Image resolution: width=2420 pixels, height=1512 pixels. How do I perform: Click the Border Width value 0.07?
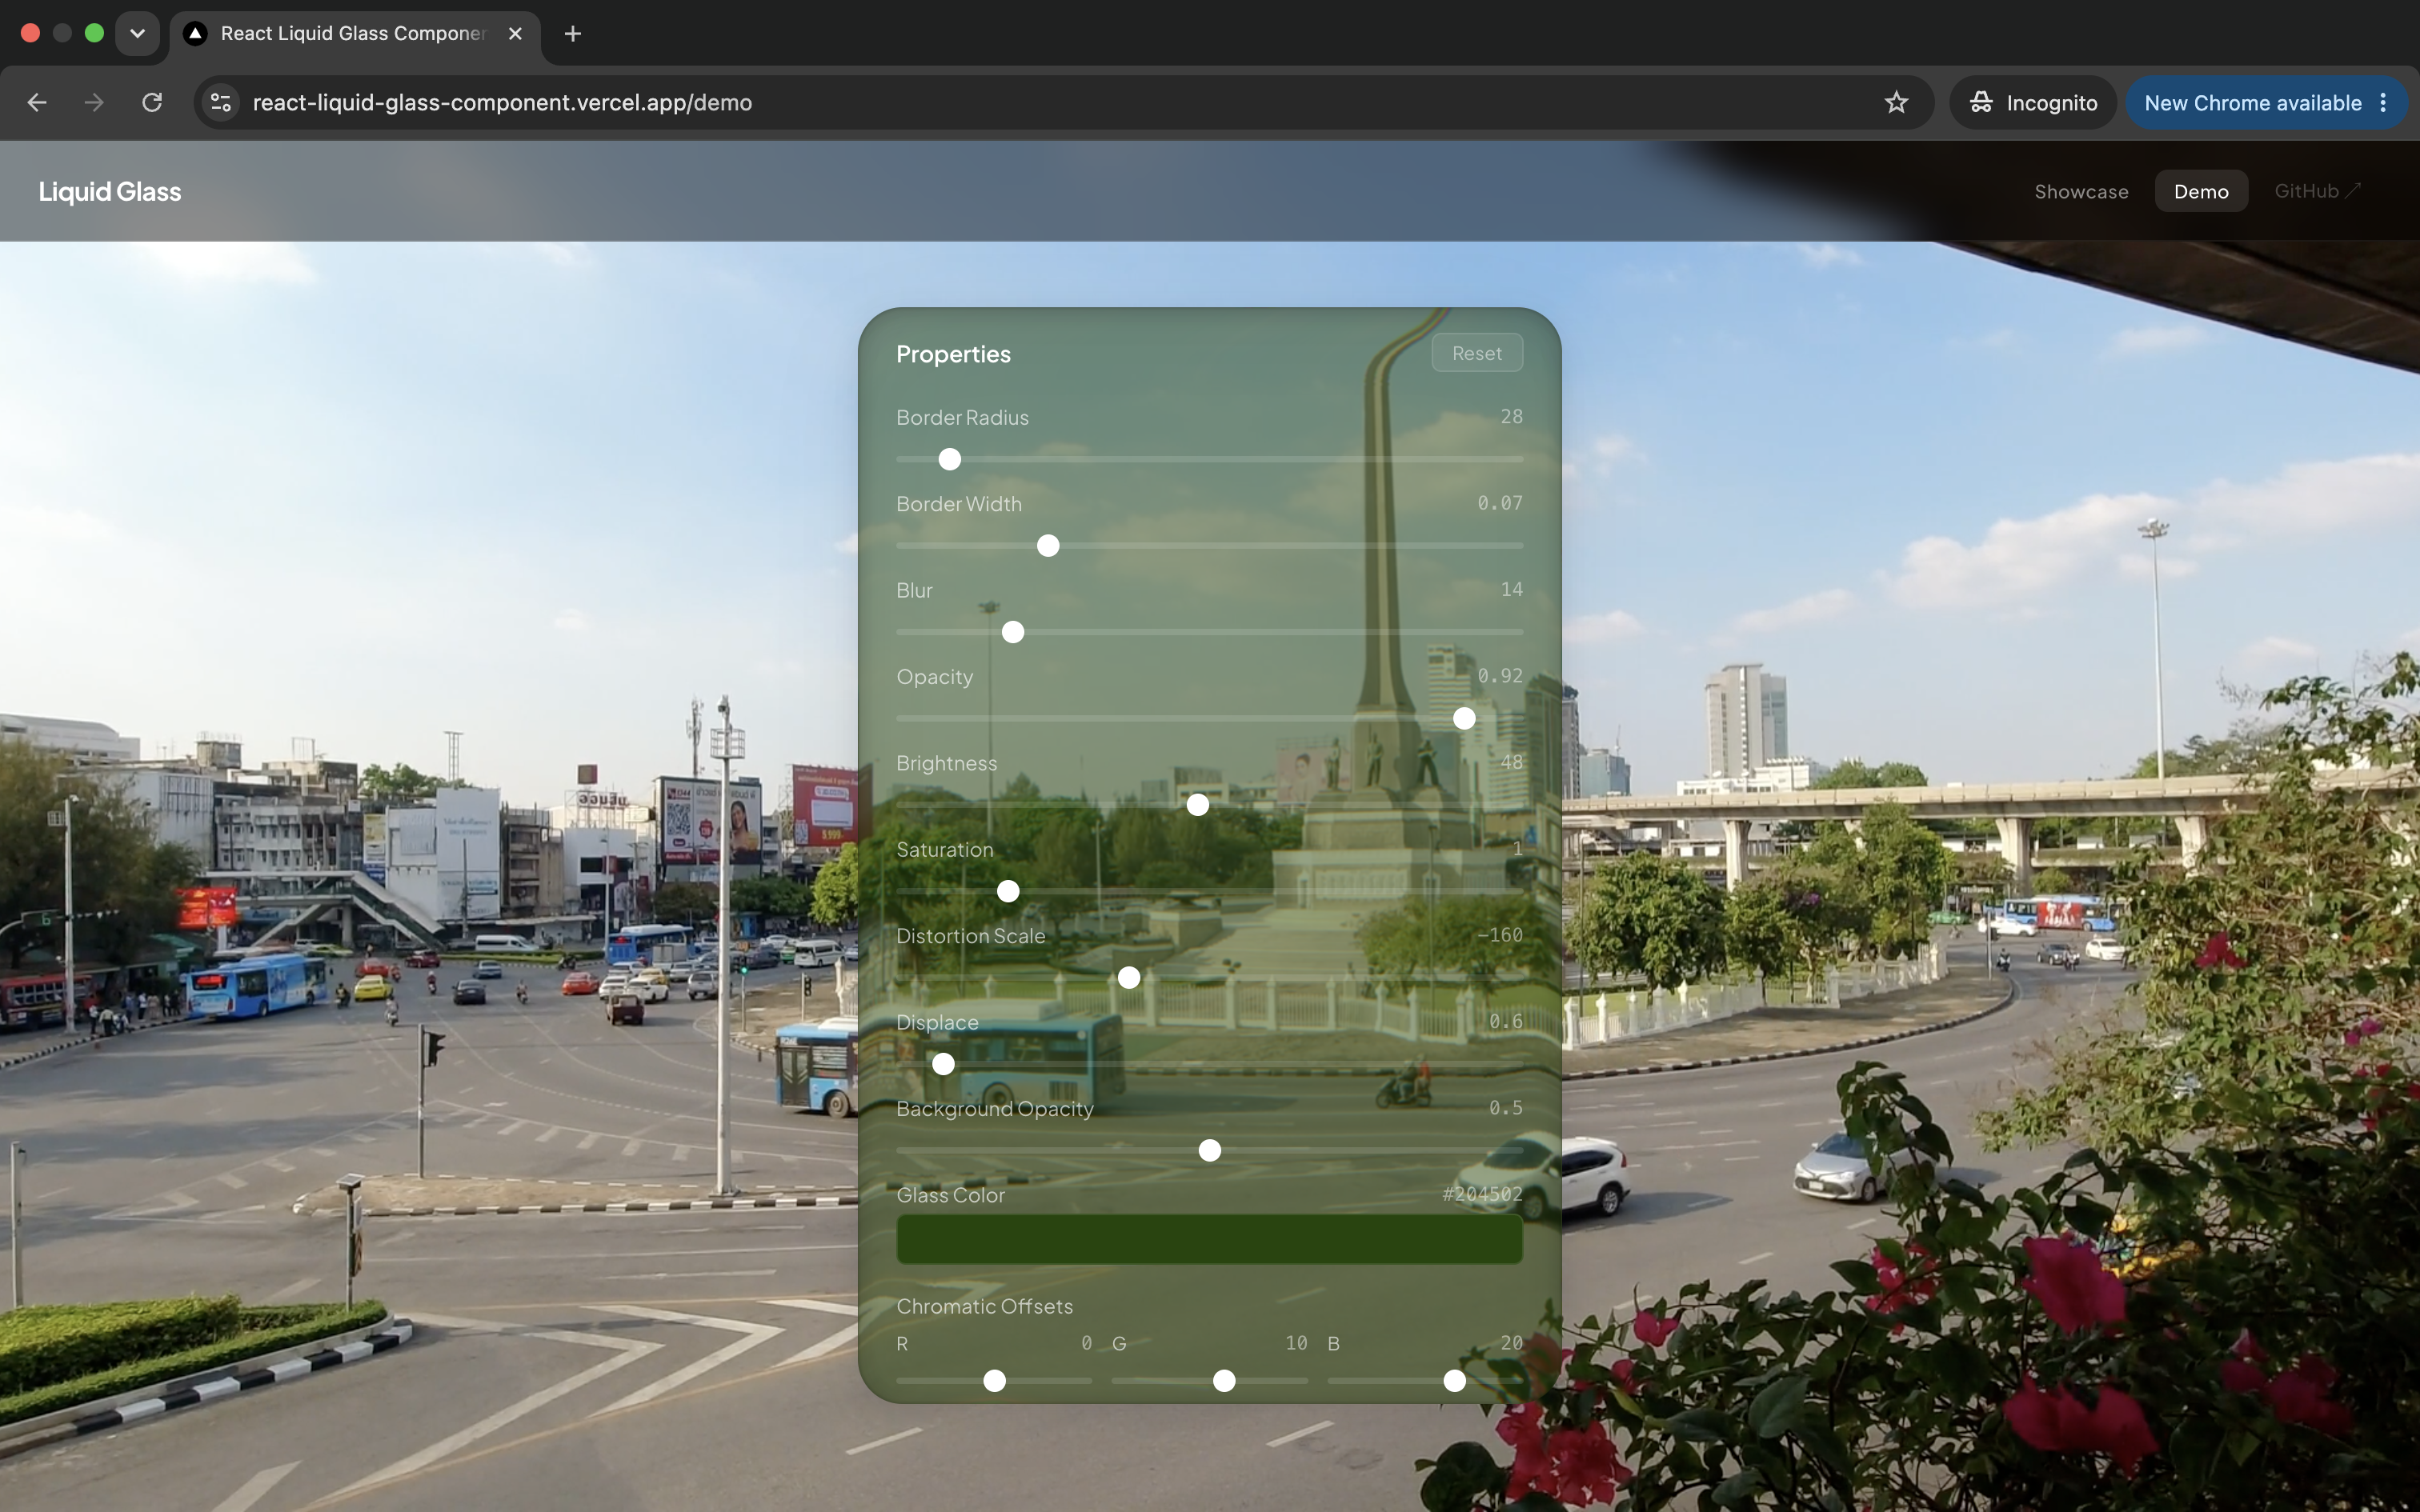coord(1500,503)
